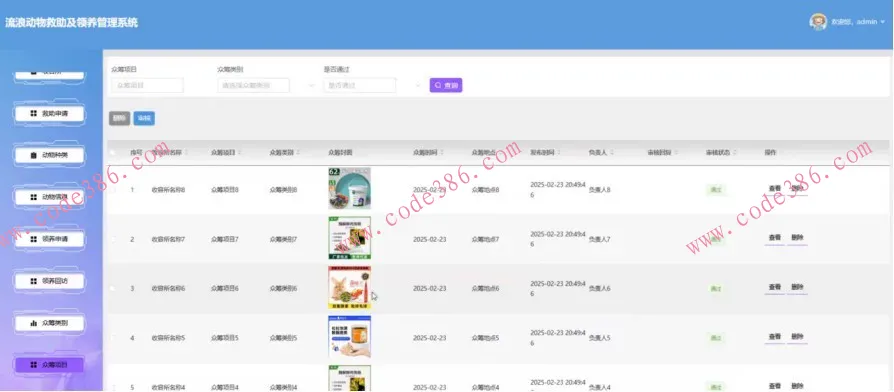Click the 收容所名称8 cell
The height and width of the screenshot is (392, 894).
[168, 190]
